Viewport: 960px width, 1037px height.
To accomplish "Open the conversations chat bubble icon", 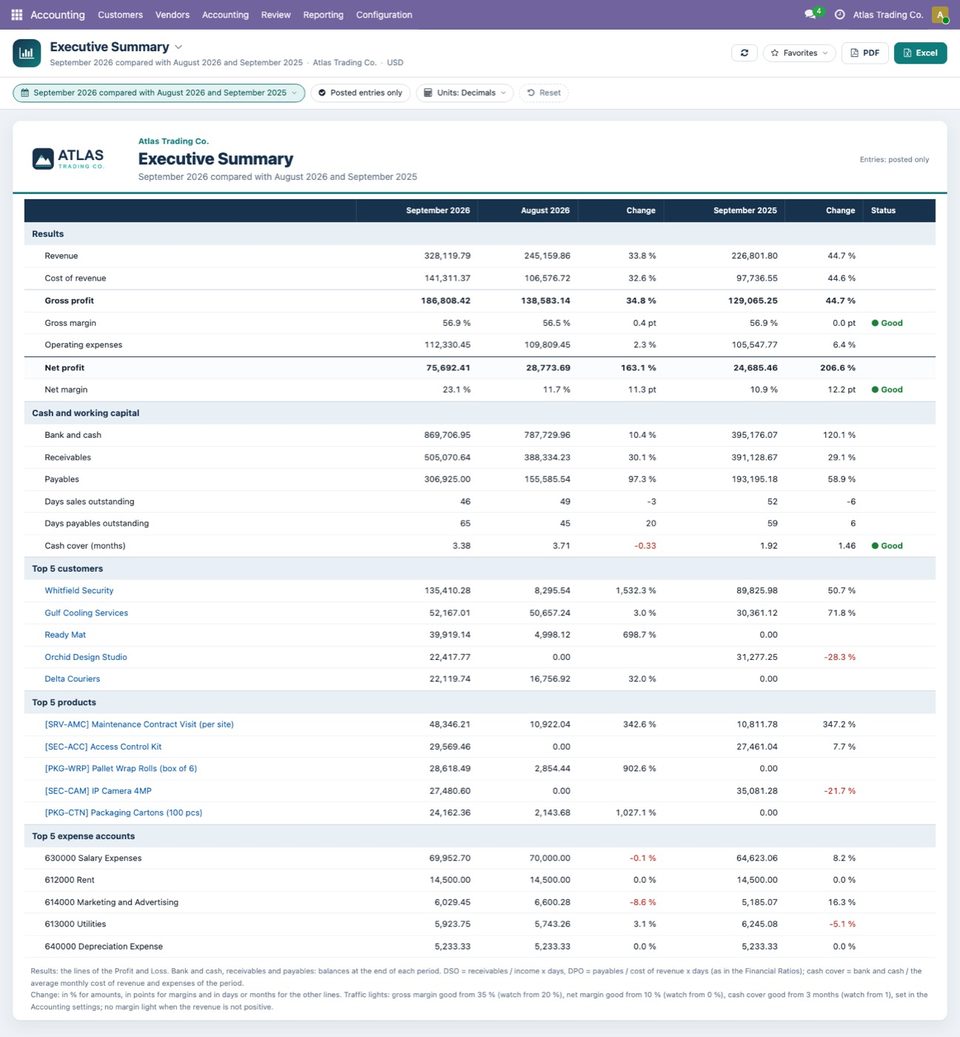I will point(810,15).
